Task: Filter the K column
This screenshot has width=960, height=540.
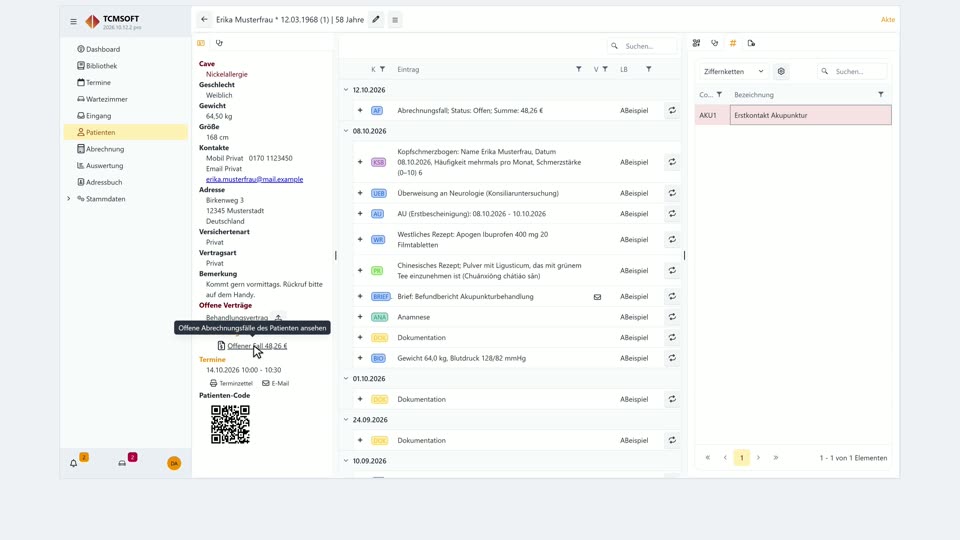Action: point(383,69)
